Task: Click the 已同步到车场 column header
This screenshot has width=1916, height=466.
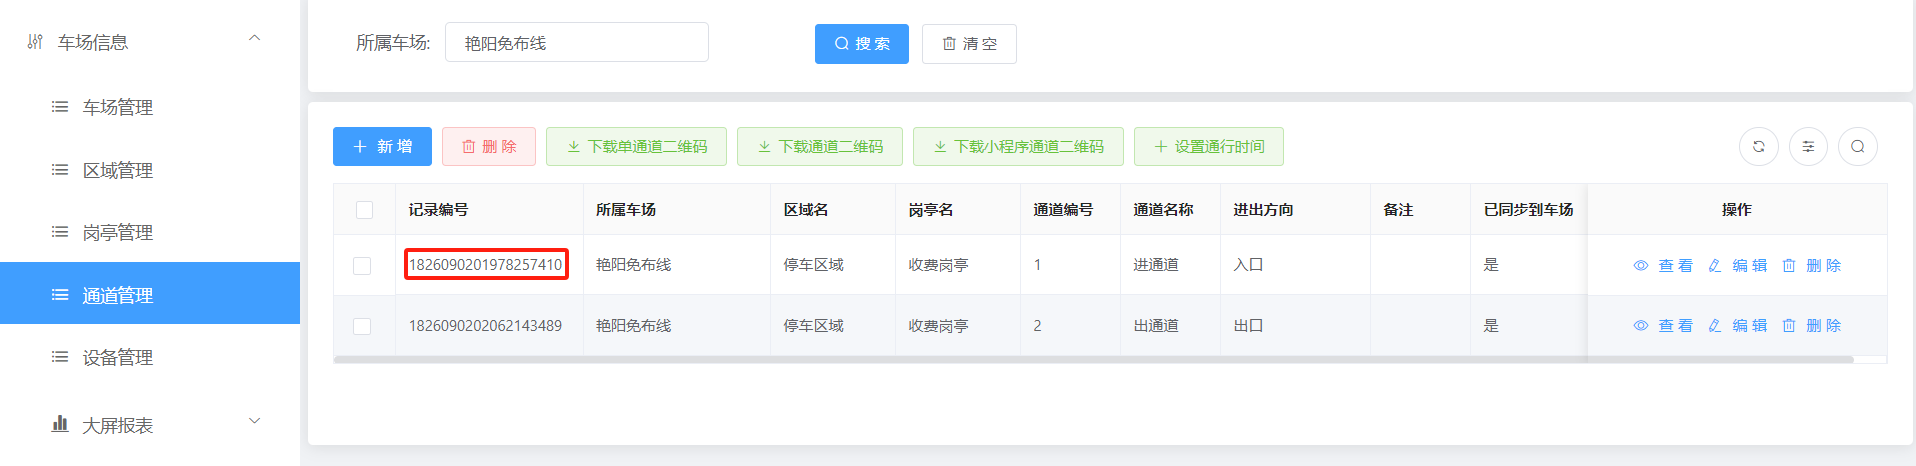Action: pyautogui.click(x=1528, y=210)
